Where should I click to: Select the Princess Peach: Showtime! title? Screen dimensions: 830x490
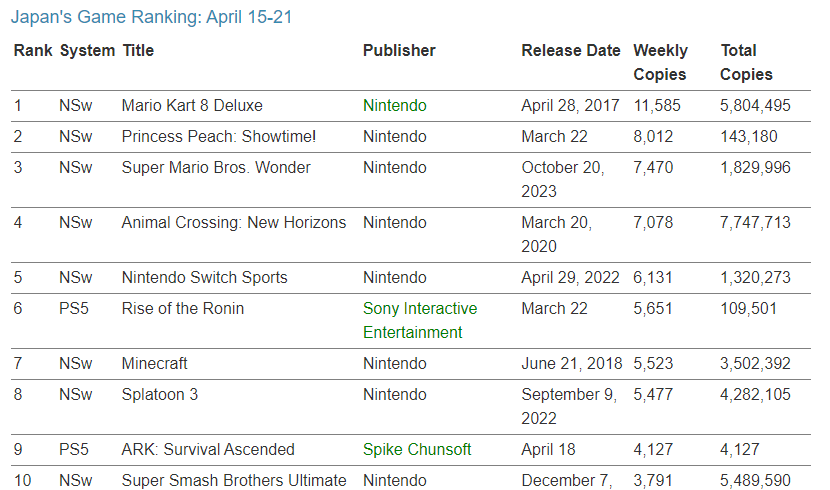point(219,137)
